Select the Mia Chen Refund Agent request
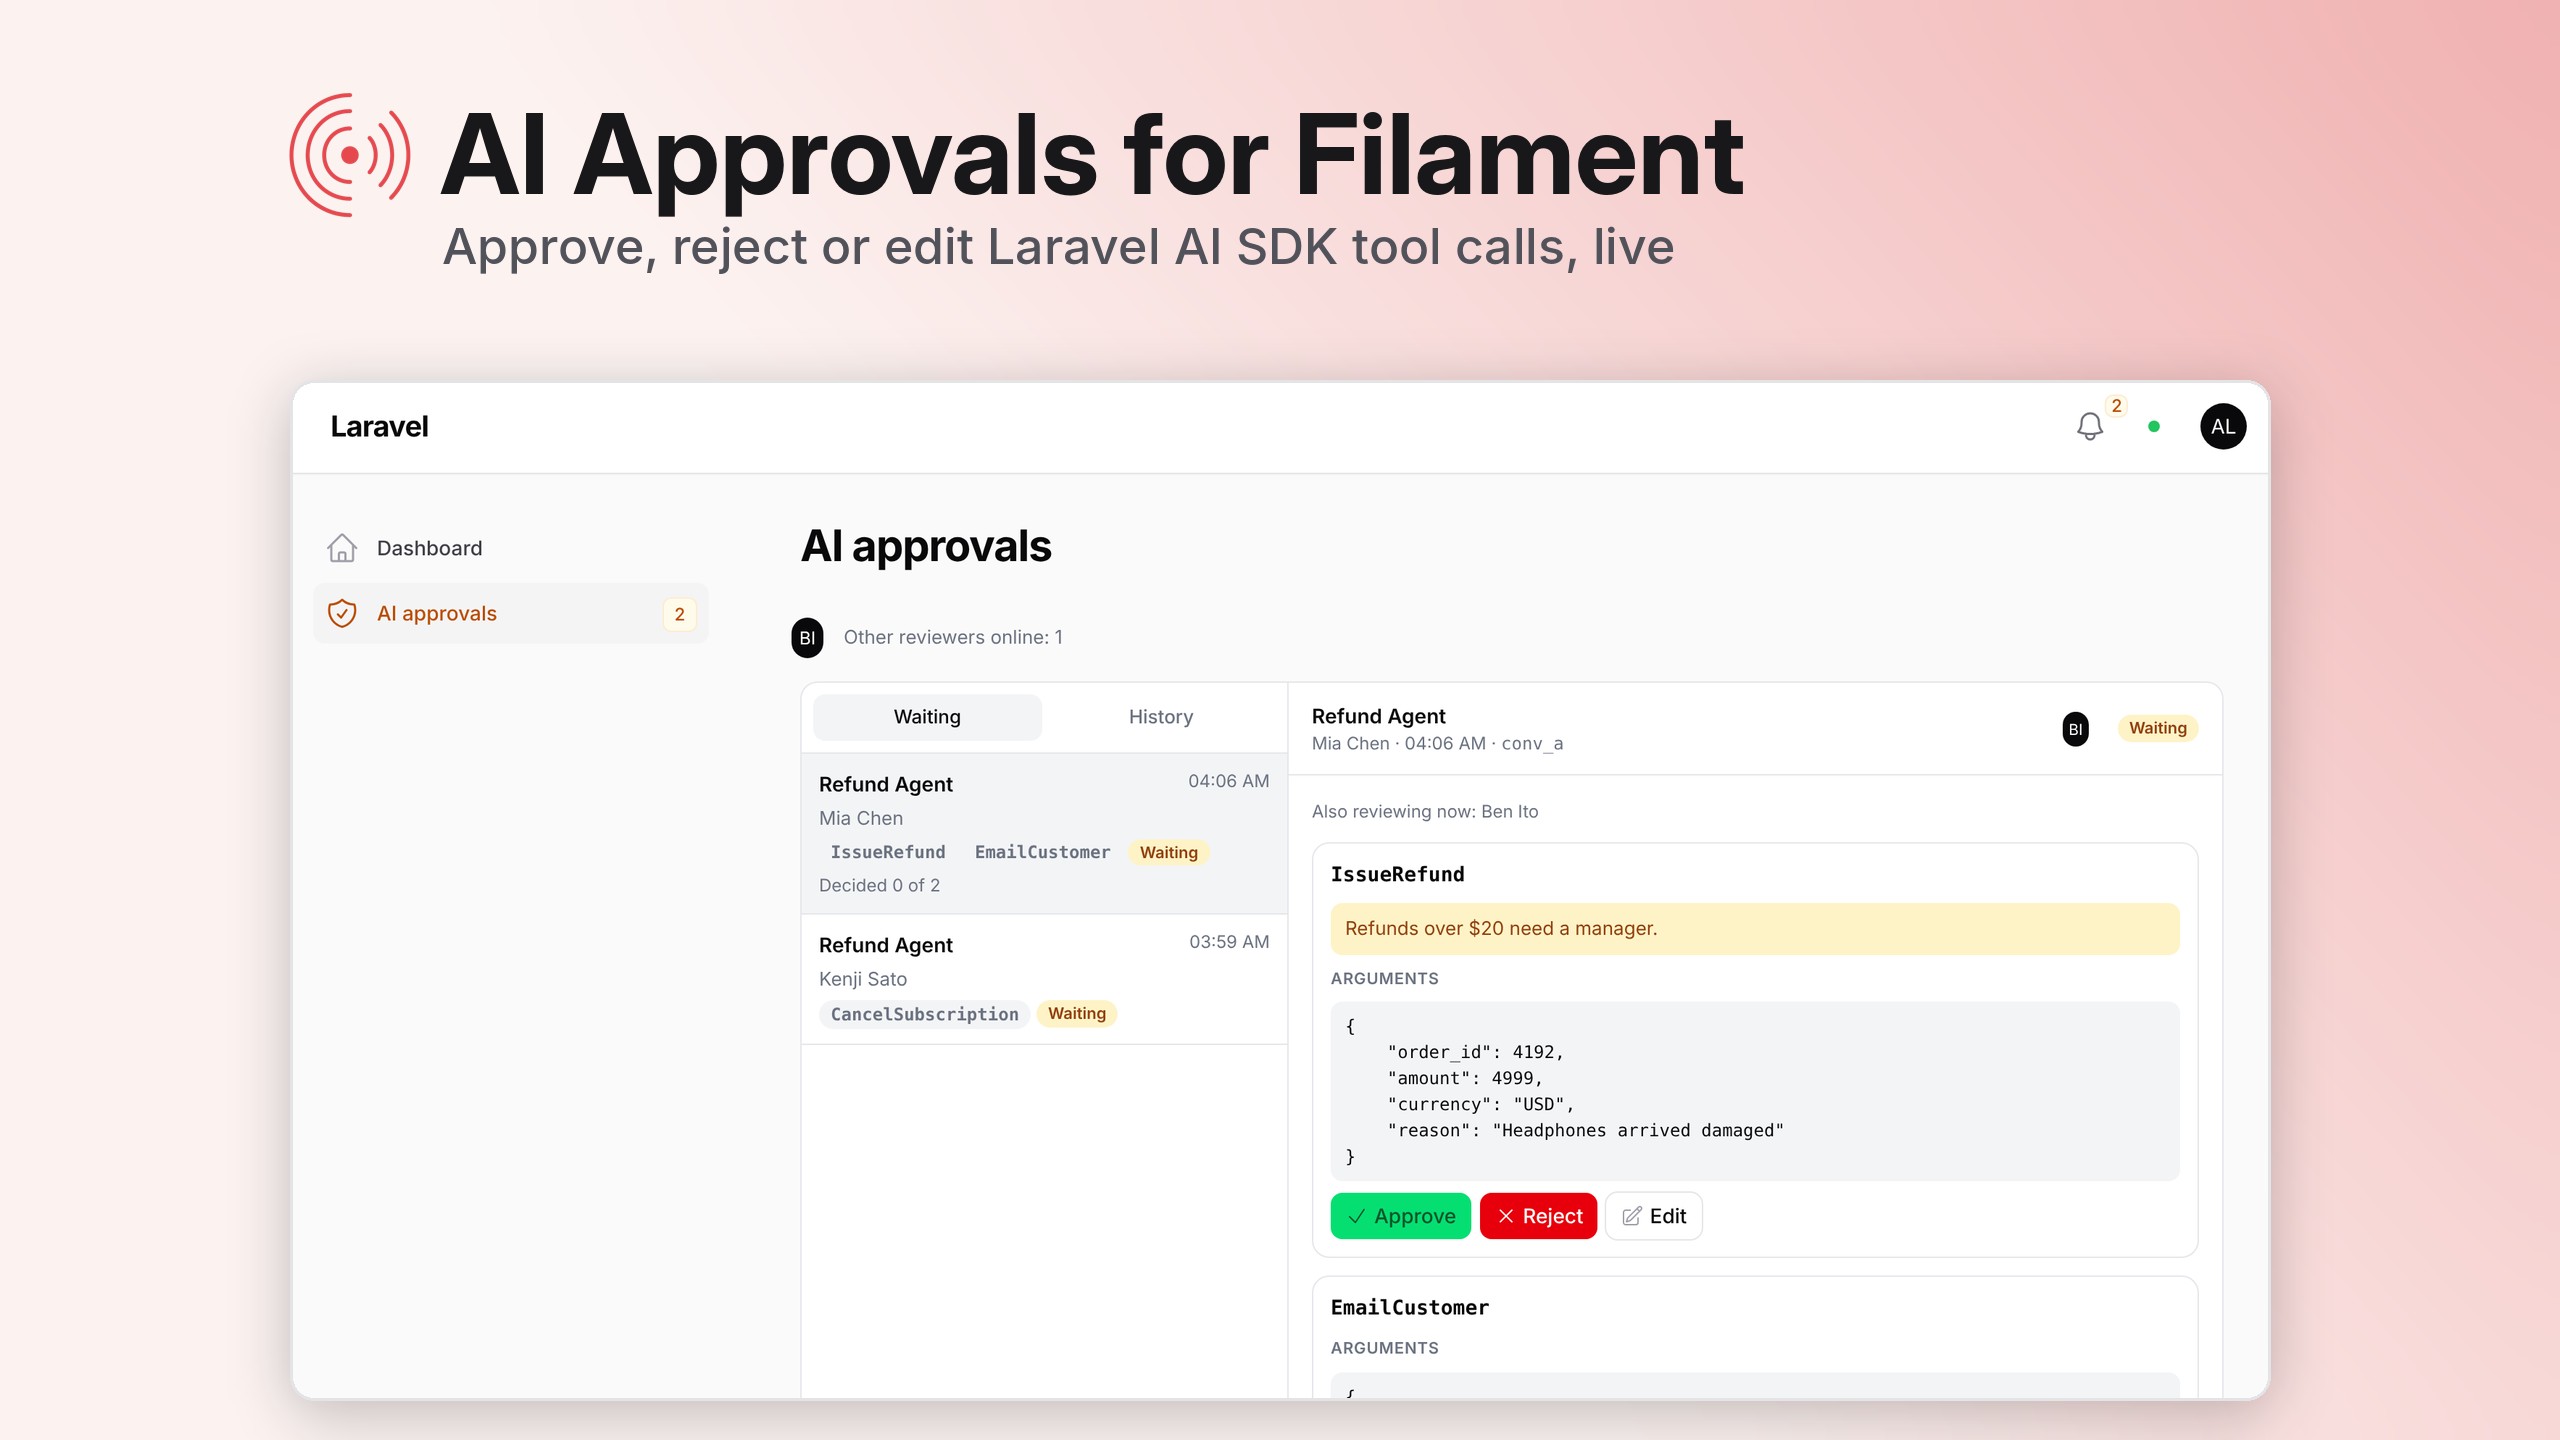2560x1440 pixels. tap(1043, 833)
